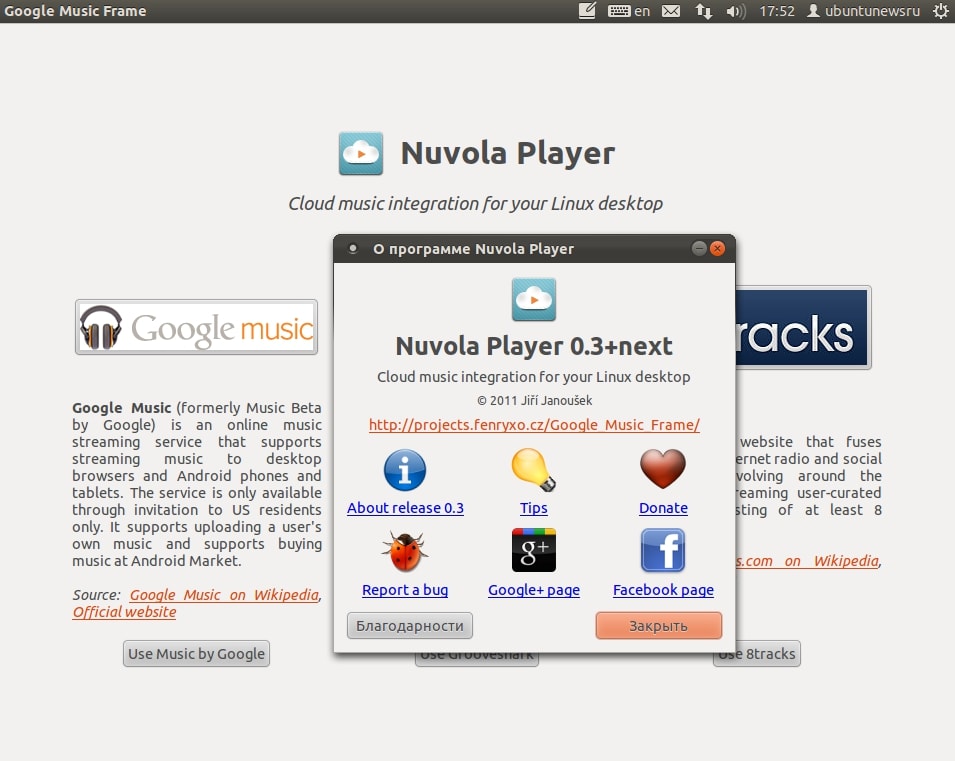
Task: Open the keyboard layout en indicator
Action: (629, 11)
